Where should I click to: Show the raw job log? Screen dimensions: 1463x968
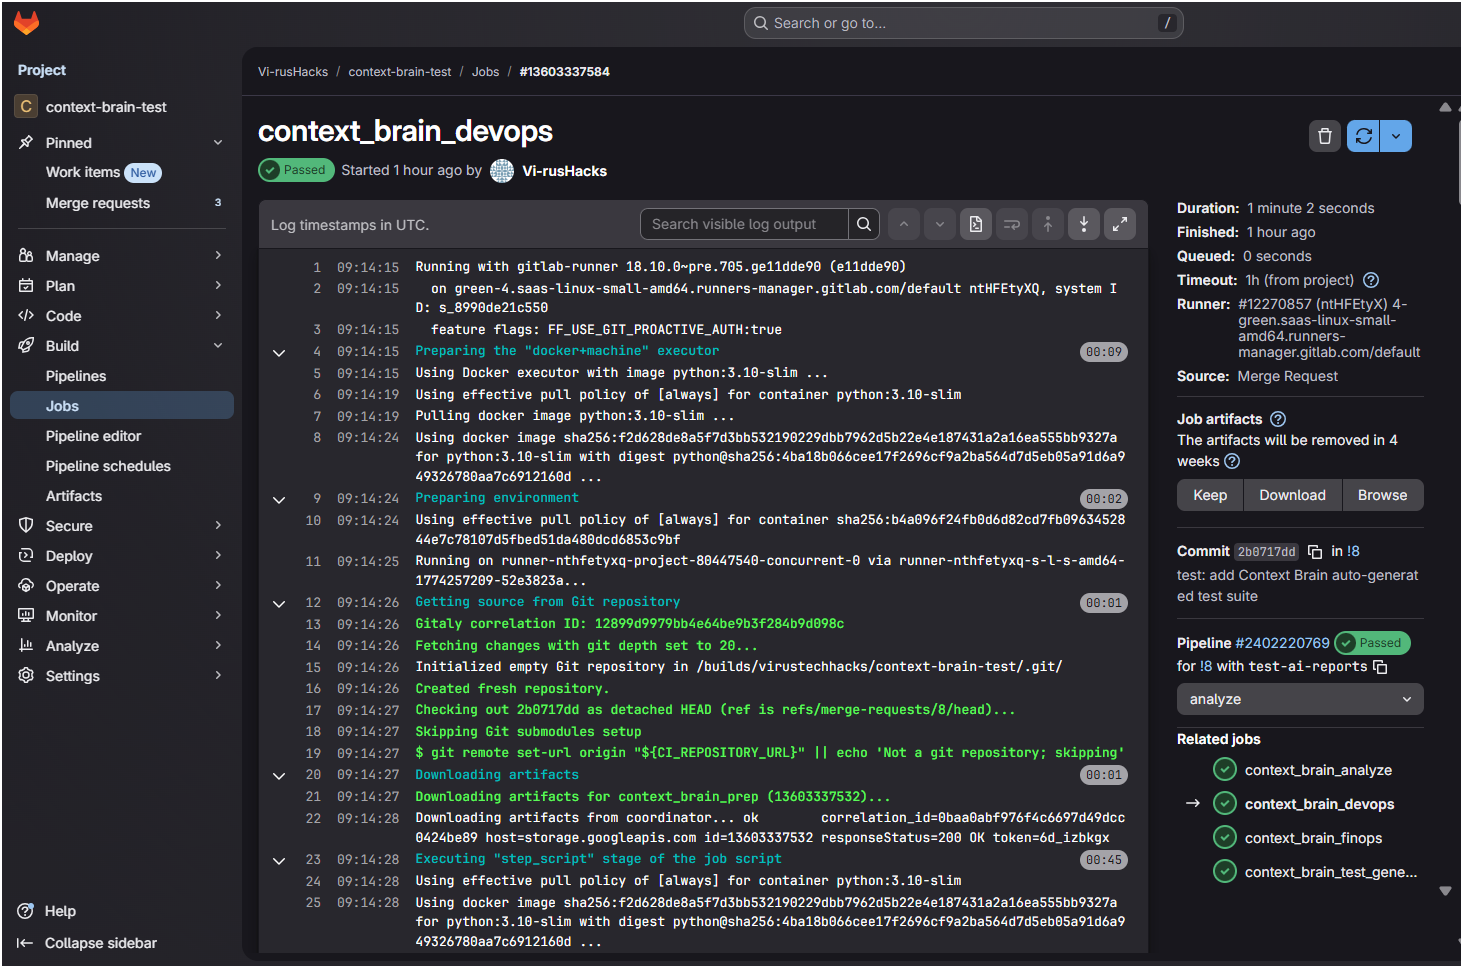[x=975, y=224]
